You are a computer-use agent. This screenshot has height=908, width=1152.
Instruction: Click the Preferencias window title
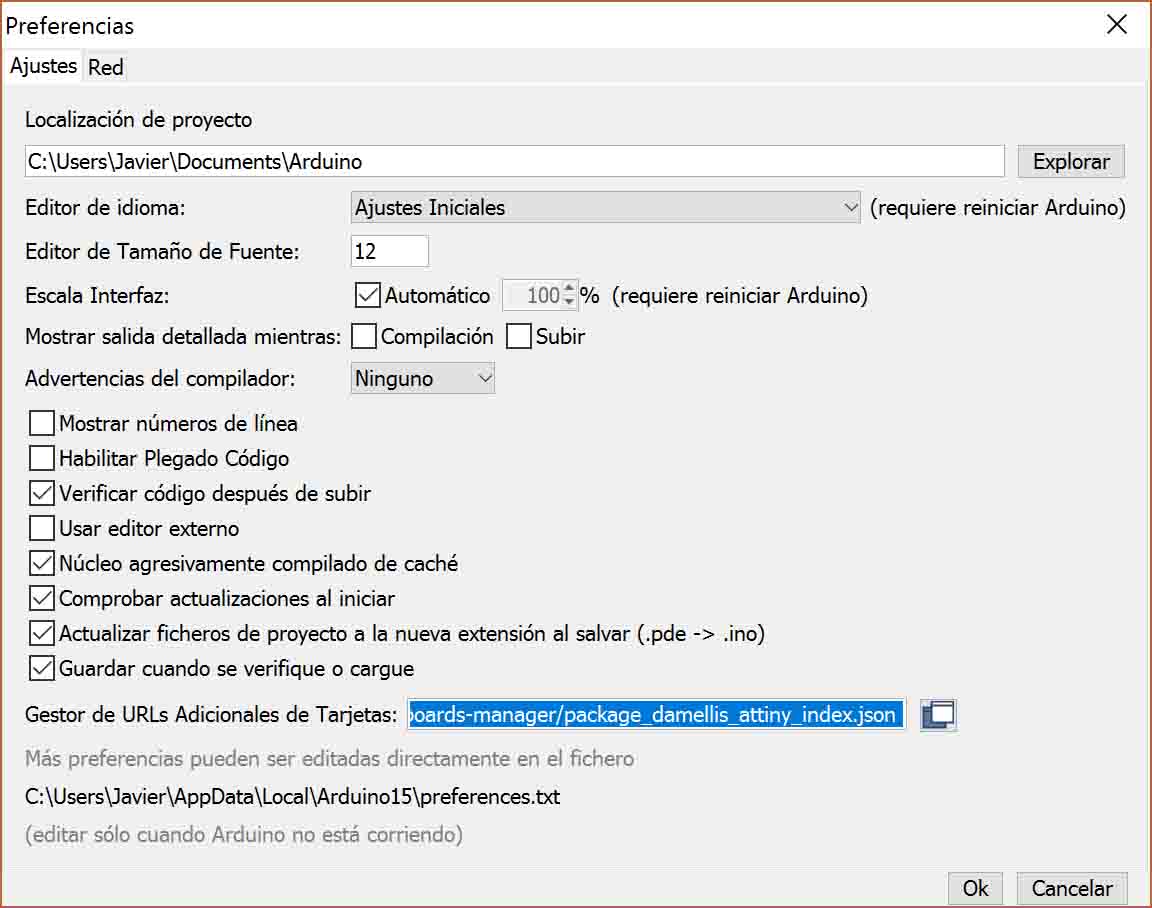(70, 26)
